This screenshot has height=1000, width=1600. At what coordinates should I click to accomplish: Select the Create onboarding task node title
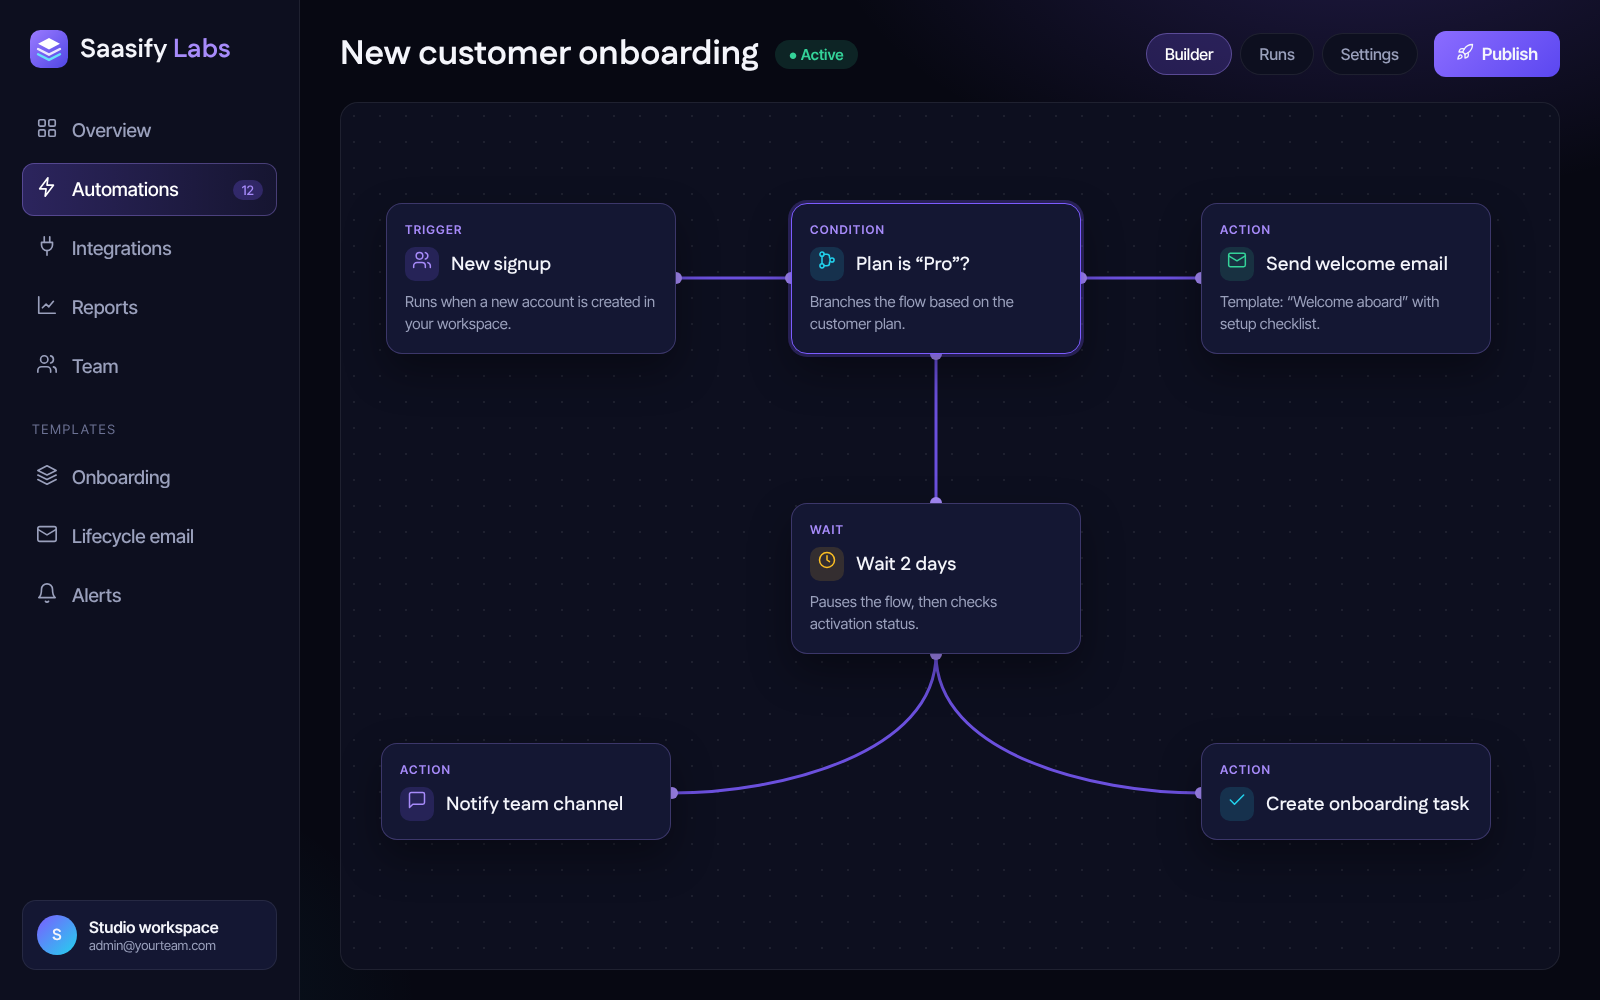tap(1367, 803)
